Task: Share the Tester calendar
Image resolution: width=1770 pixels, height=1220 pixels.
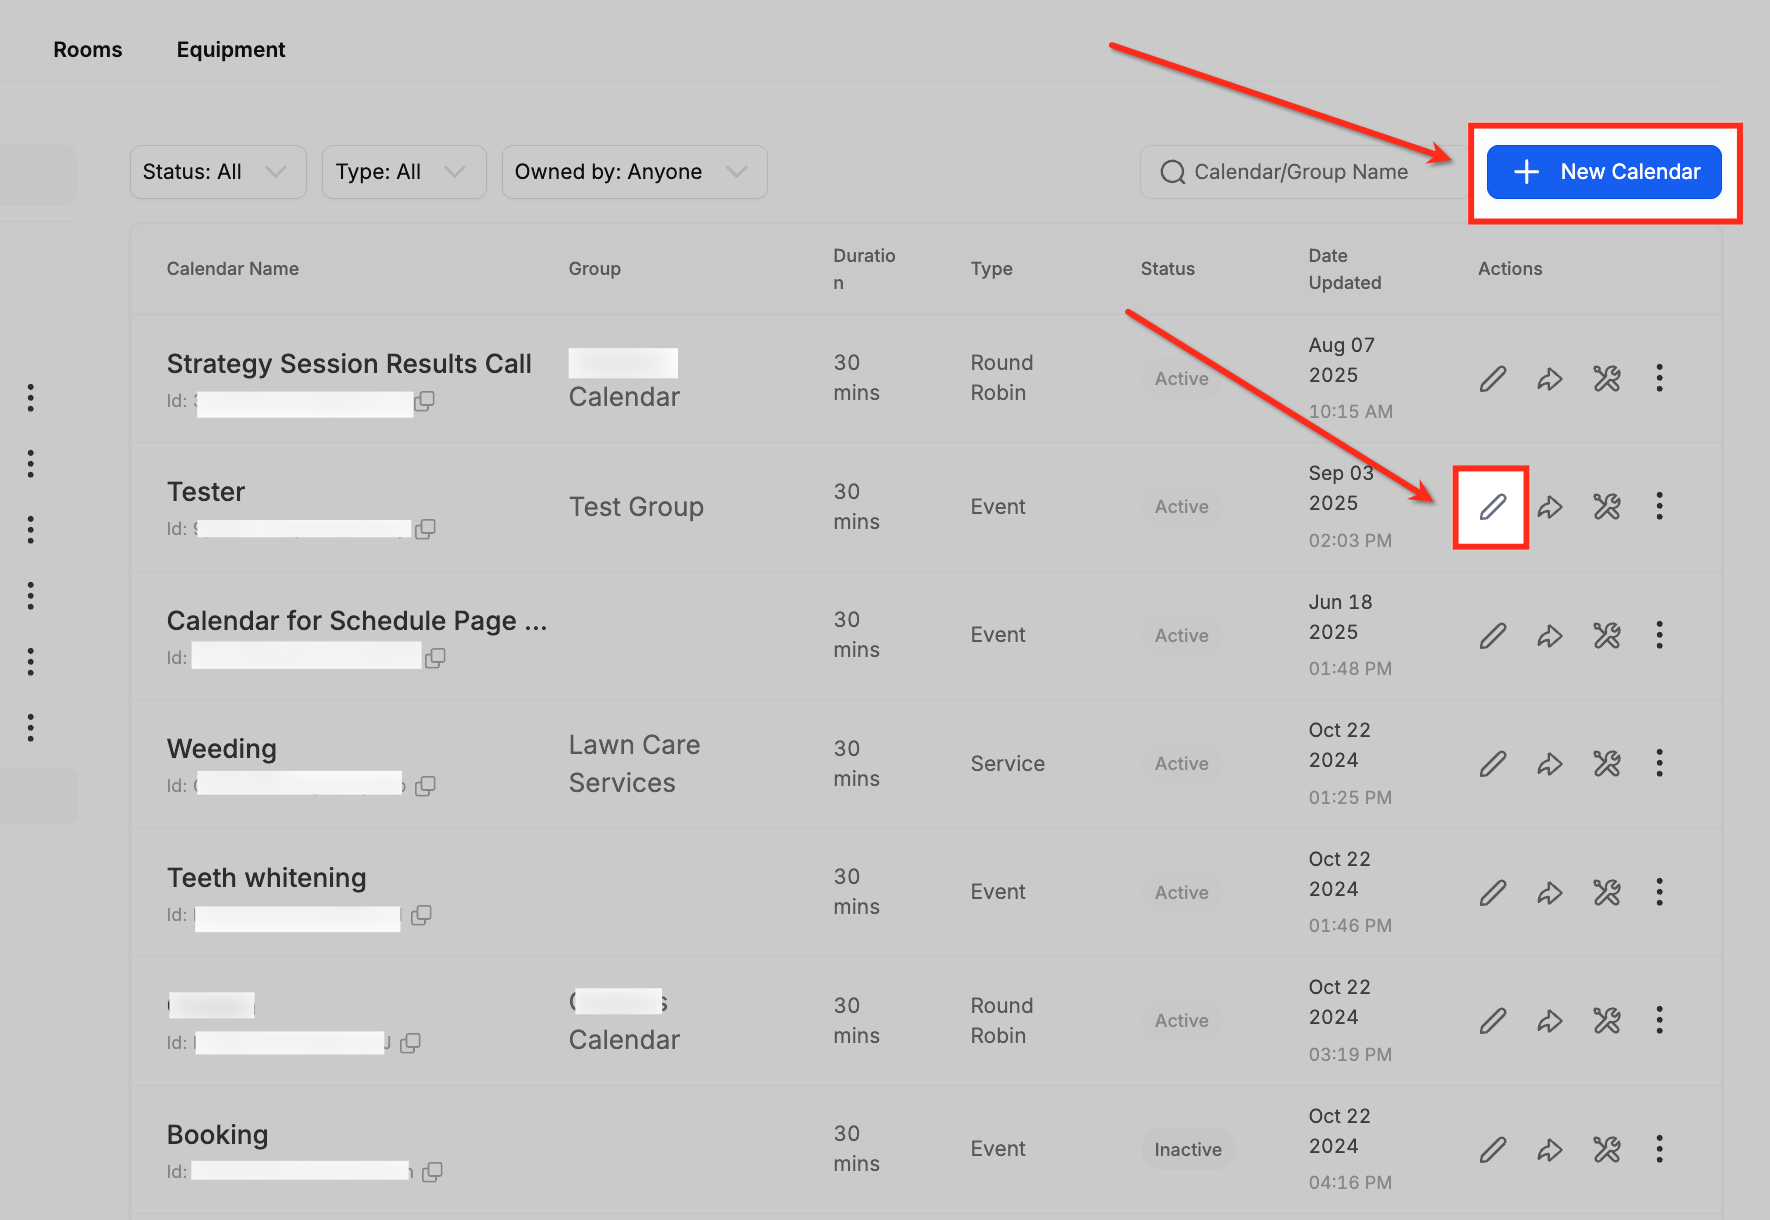Action: (x=1550, y=507)
